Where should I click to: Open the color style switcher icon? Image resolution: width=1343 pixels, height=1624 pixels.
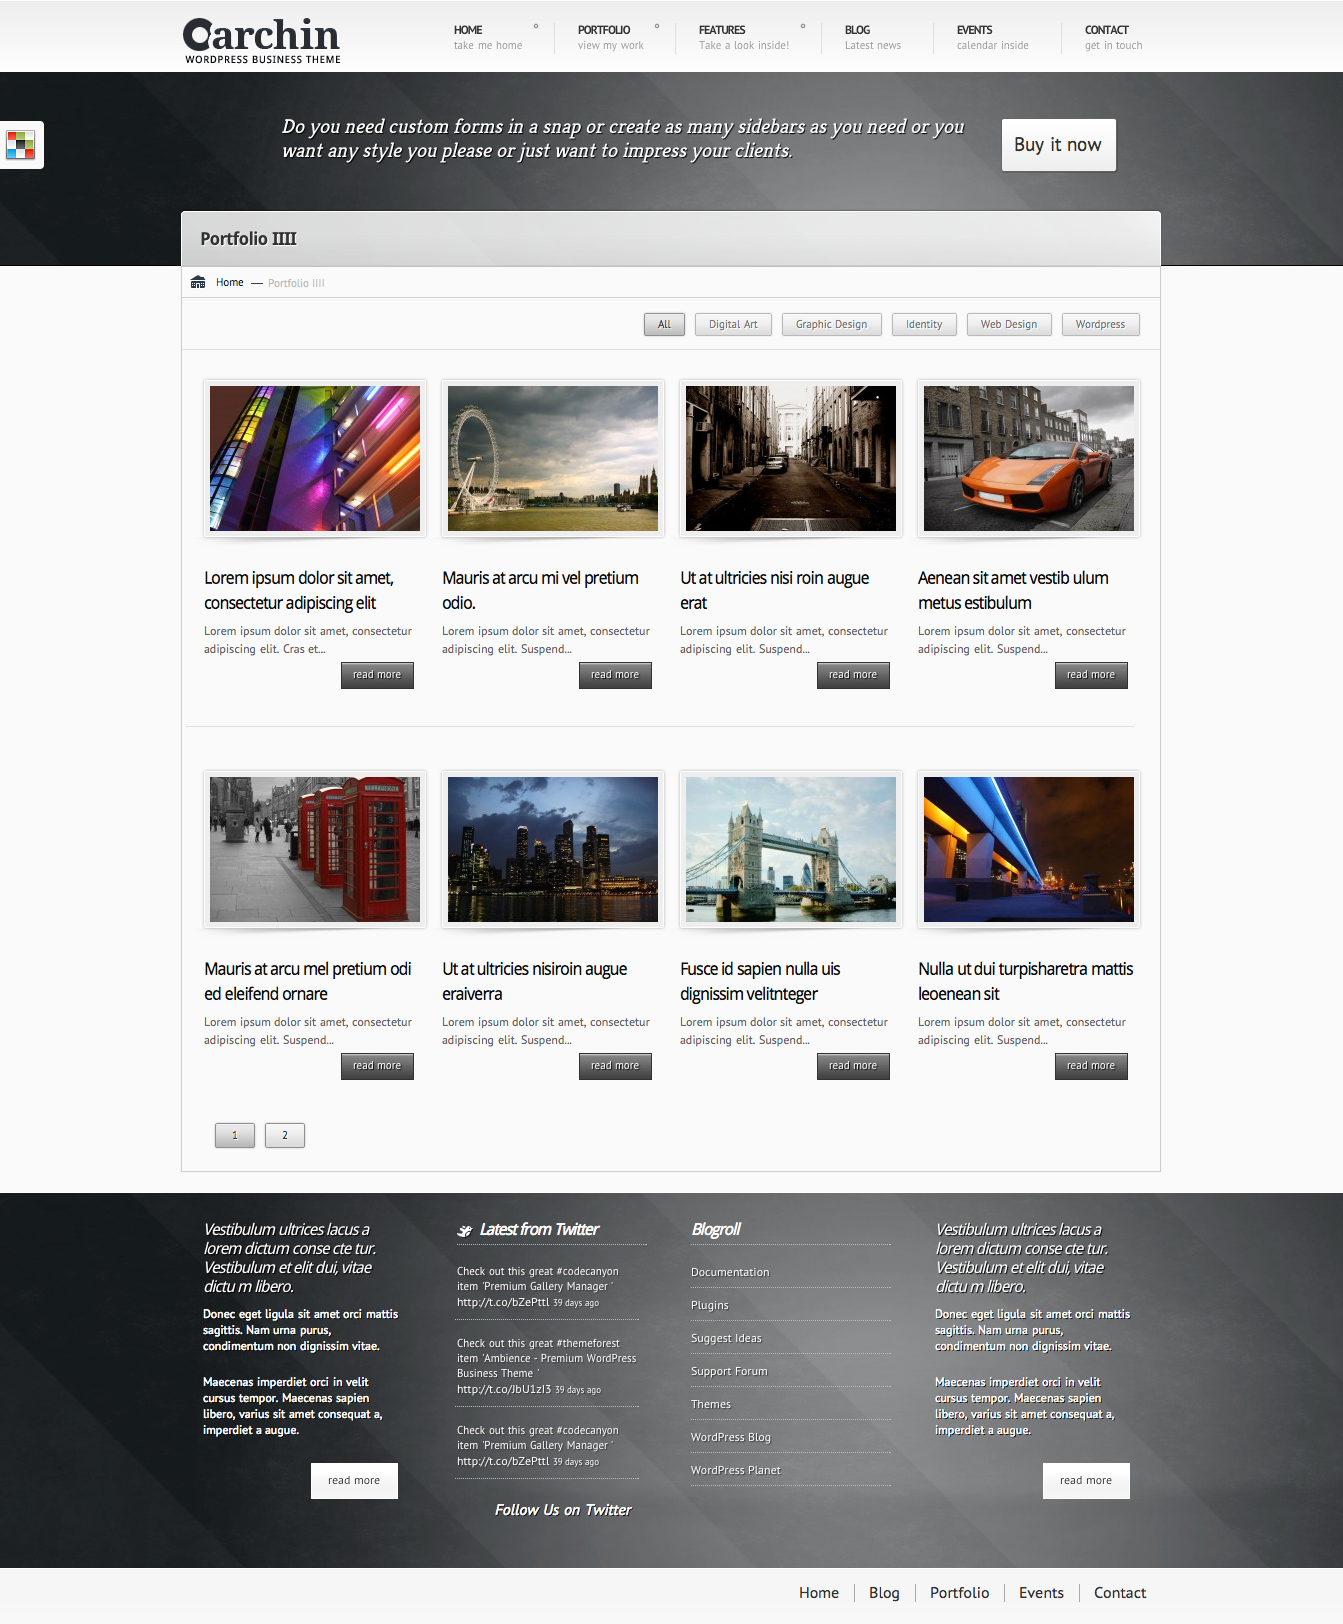coord(20,145)
